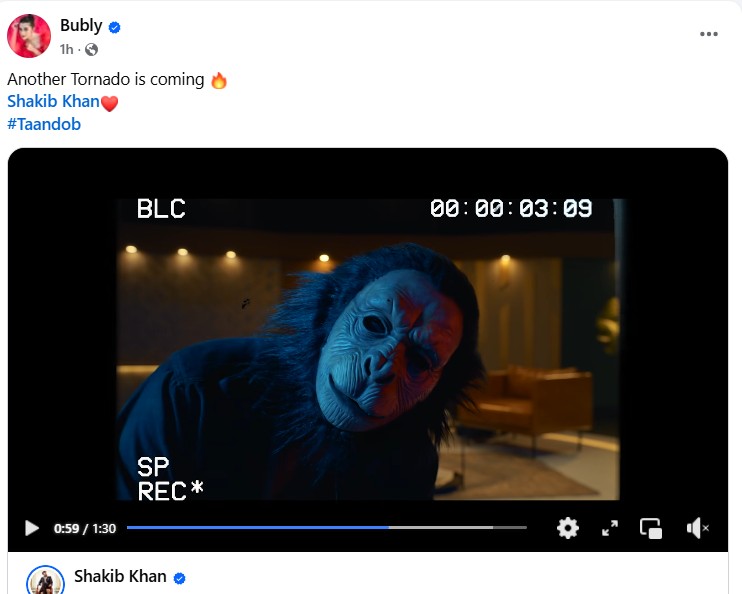Play the video

point(32,528)
